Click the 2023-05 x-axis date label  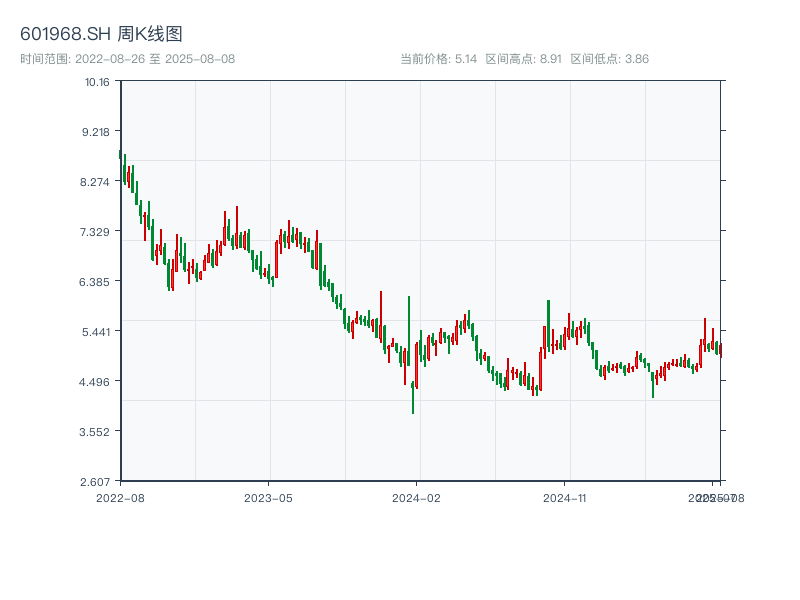click(268, 497)
